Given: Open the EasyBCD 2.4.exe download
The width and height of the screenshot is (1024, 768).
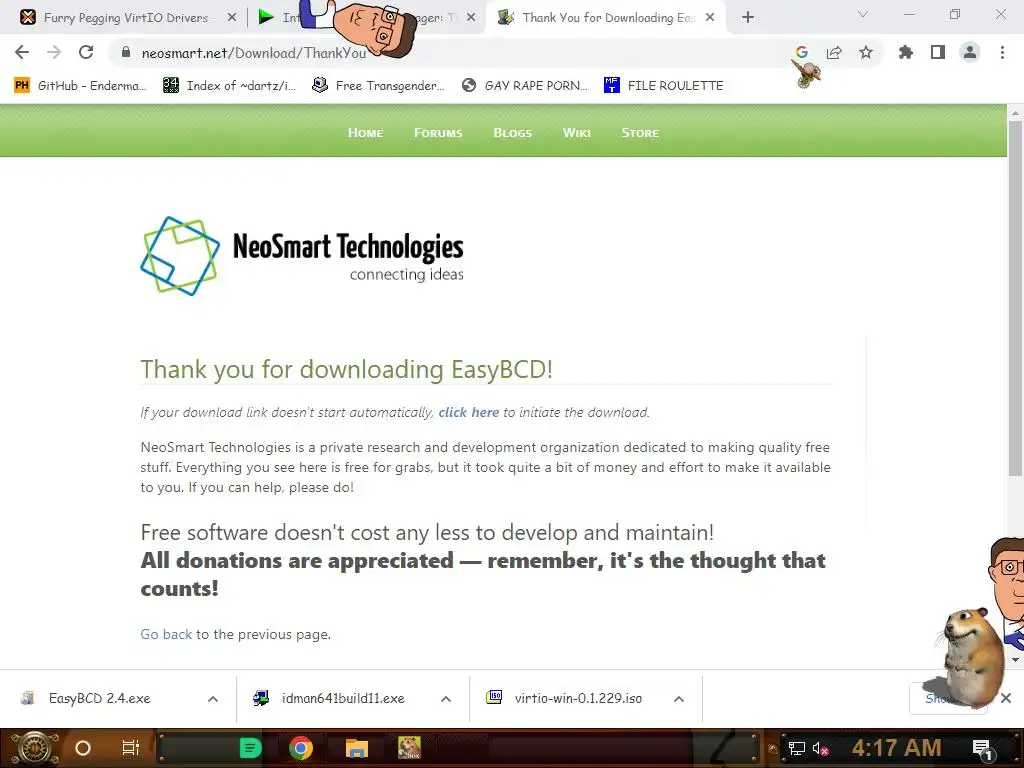Looking at the screenshot, I should (x=98, y=698).
